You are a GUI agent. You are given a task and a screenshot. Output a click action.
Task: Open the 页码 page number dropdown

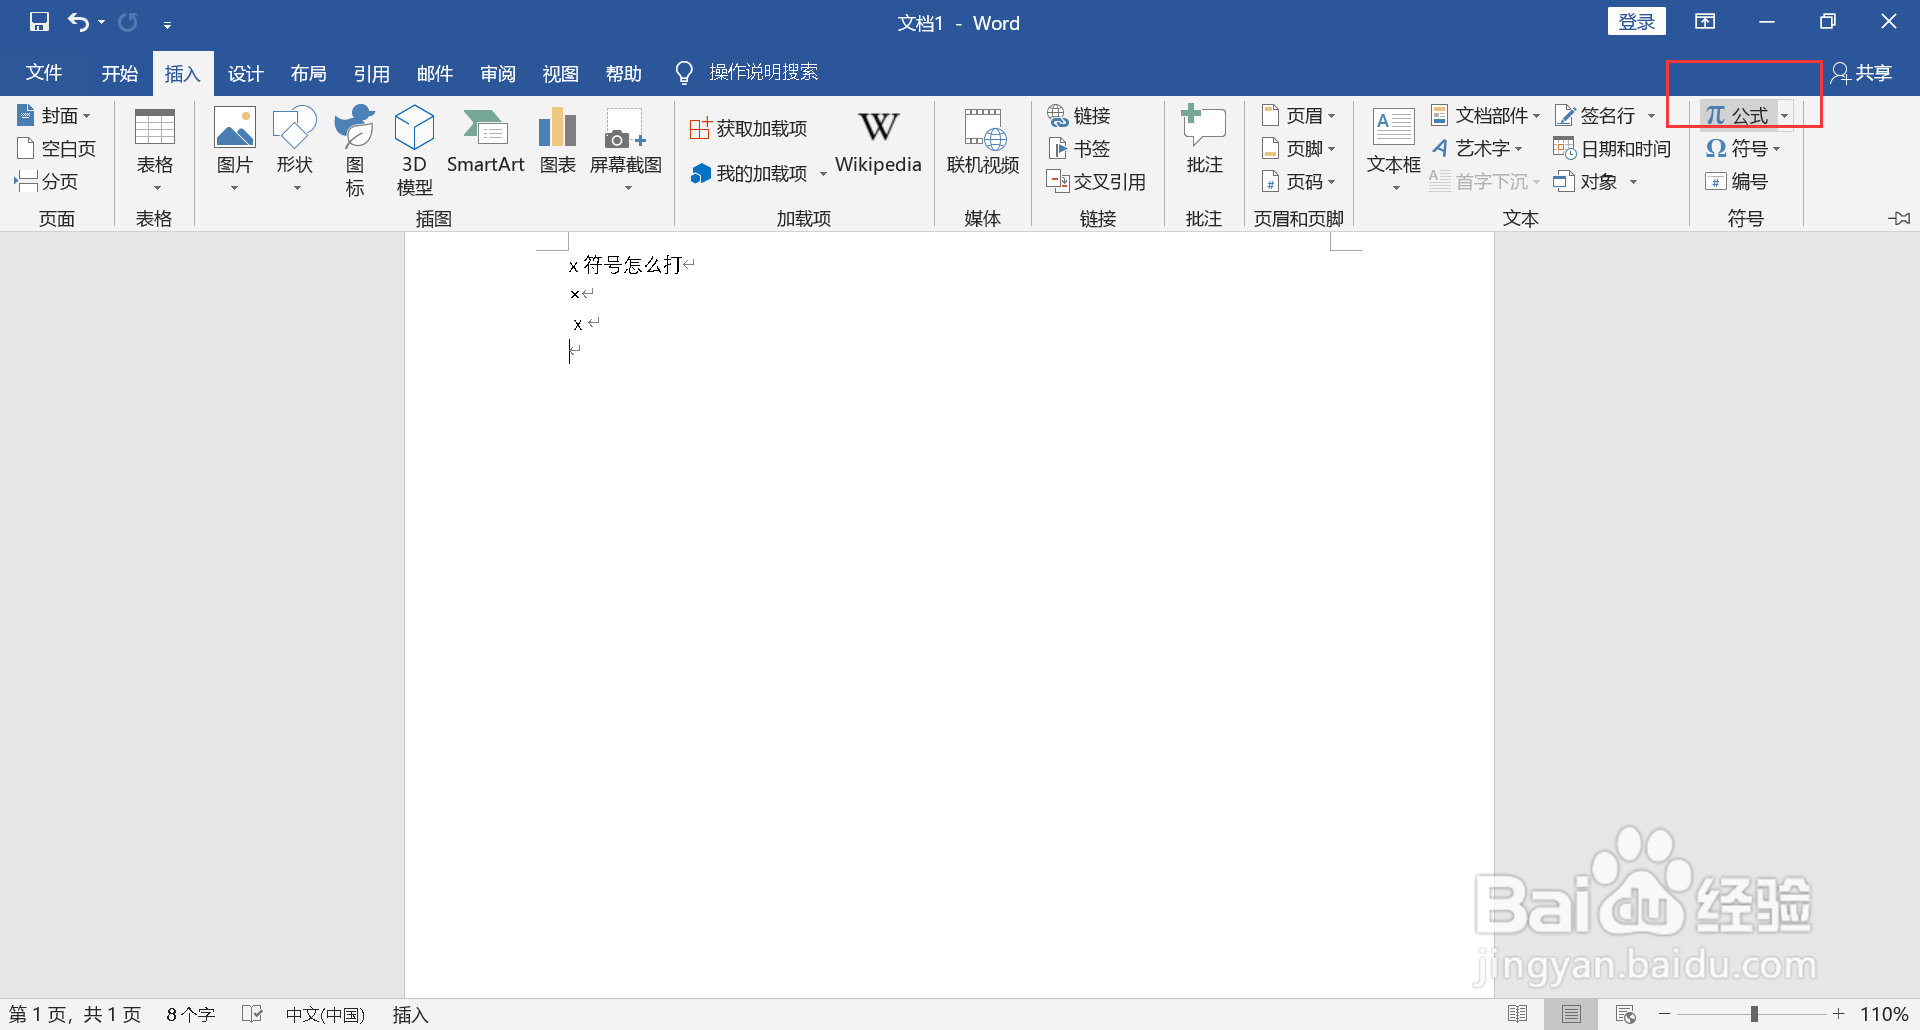tap(1298, 182)
